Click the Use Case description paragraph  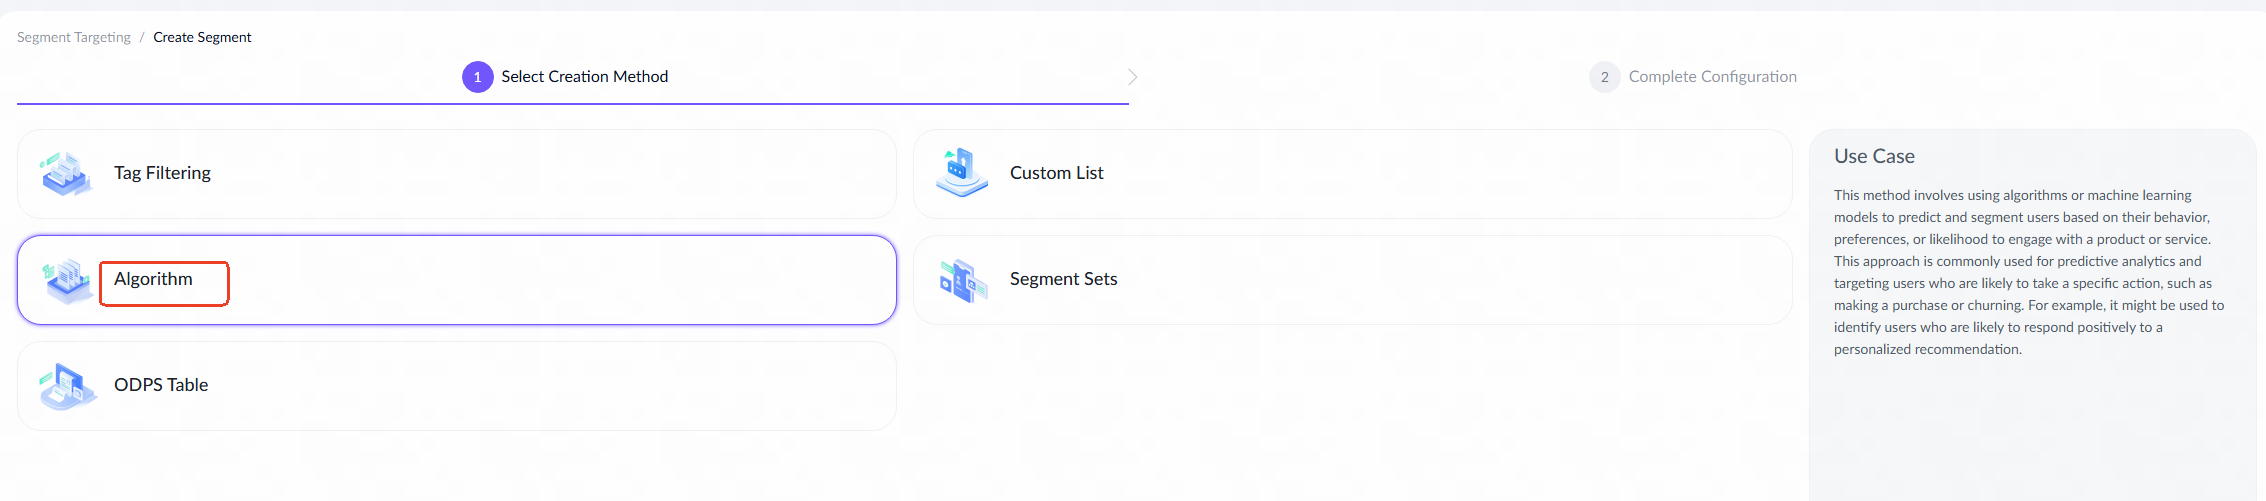[2028, 272]
